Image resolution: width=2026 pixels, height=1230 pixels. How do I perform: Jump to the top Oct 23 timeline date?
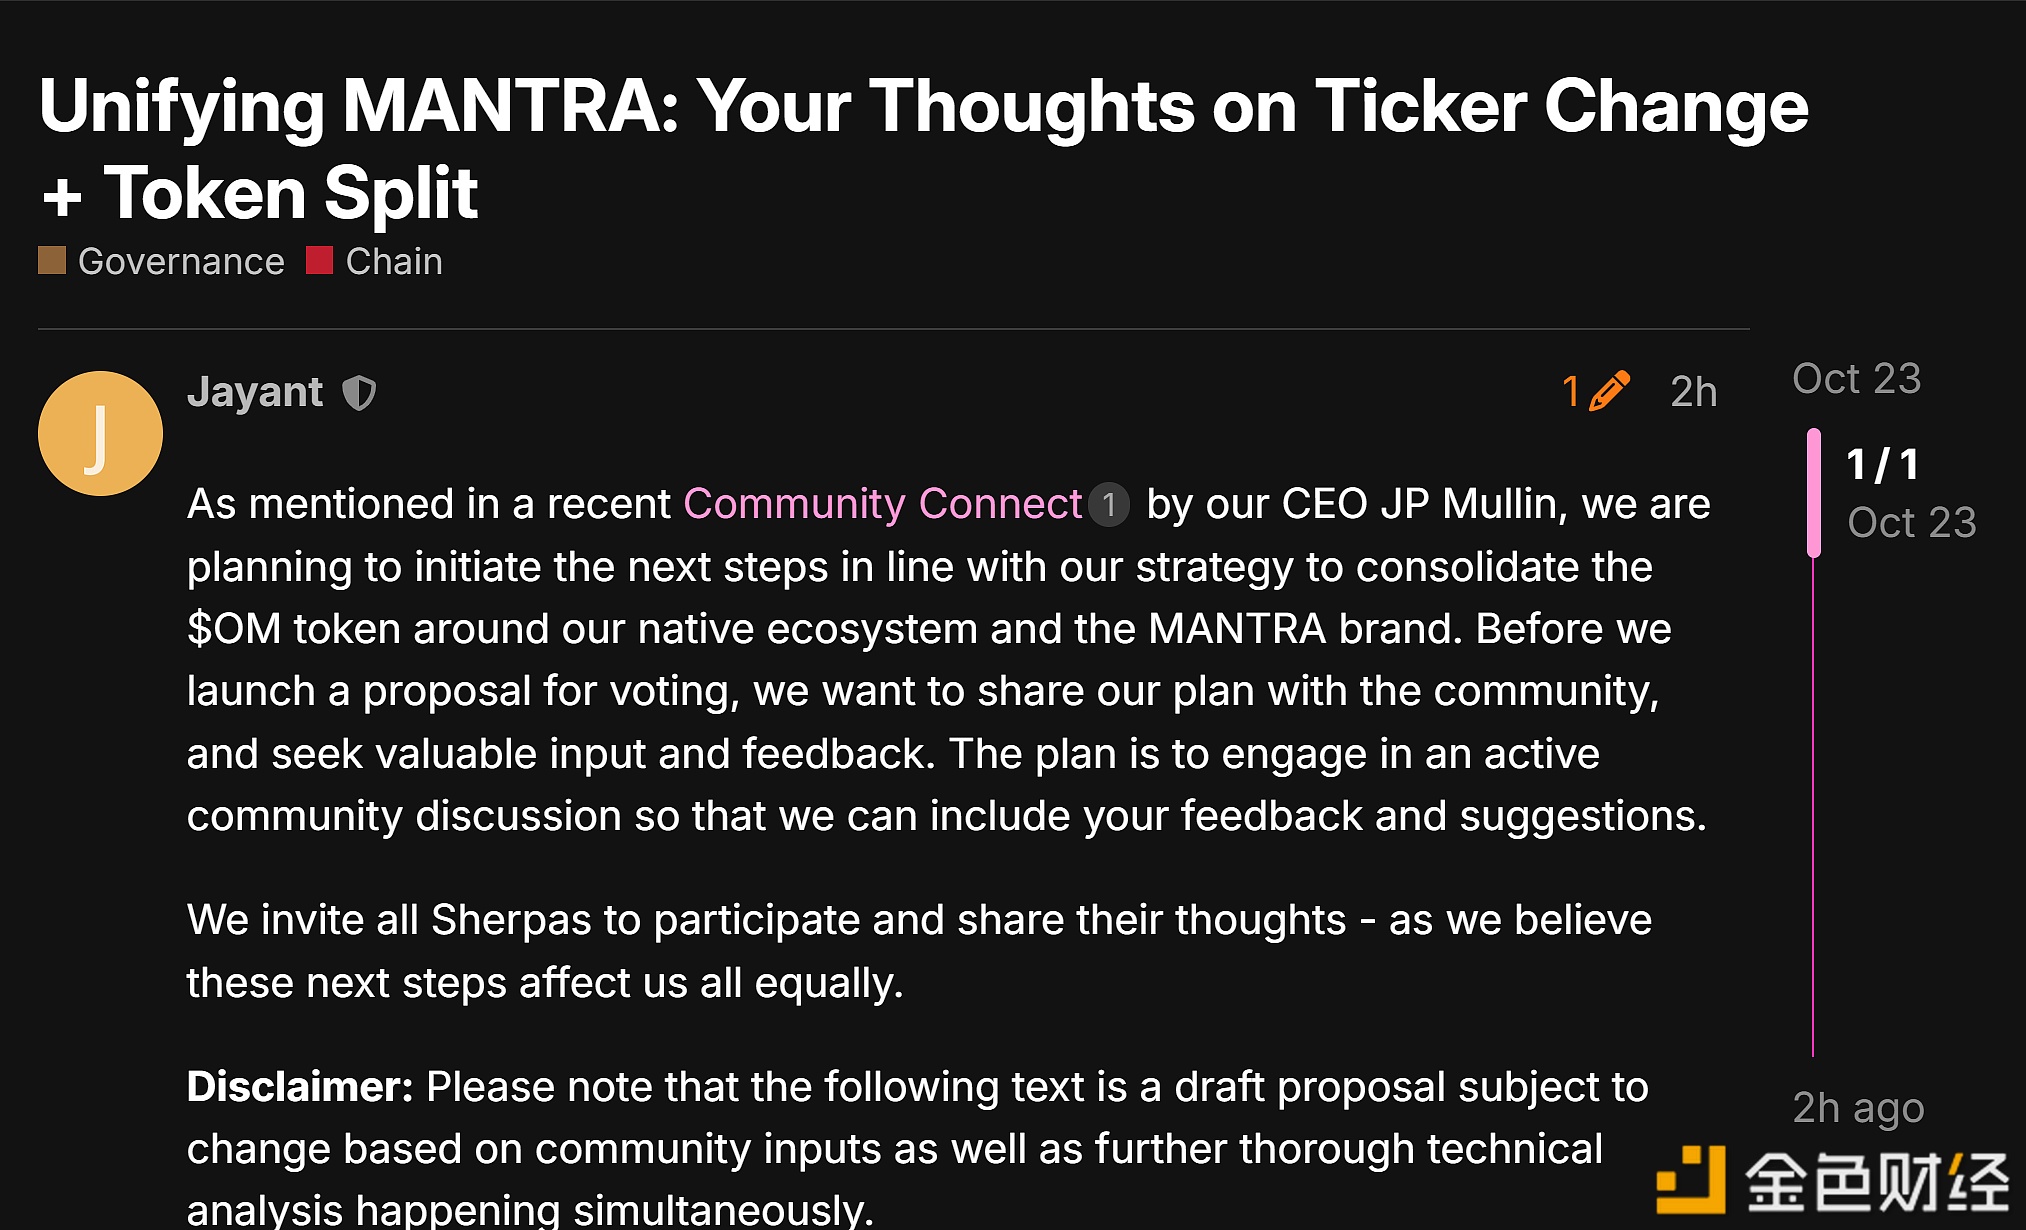coord(1856,379)
